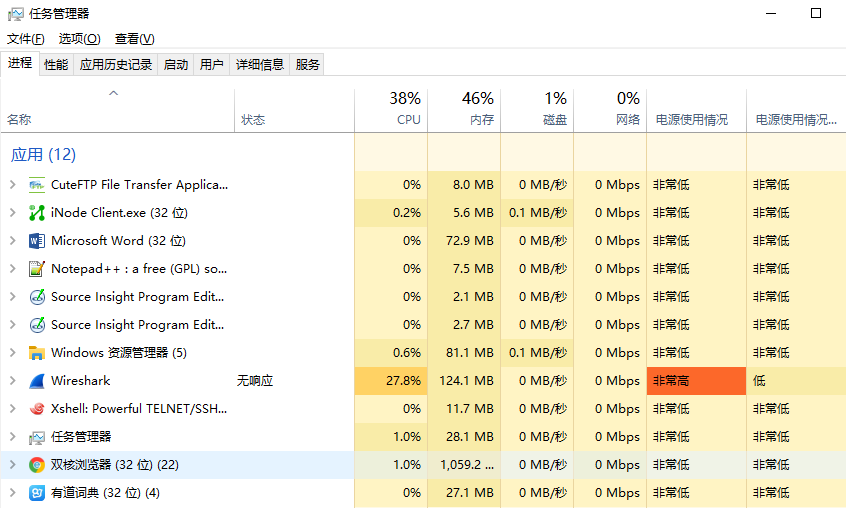Click the 1,059.2 memory value for 双核浏览器

[x=467, y=465]
